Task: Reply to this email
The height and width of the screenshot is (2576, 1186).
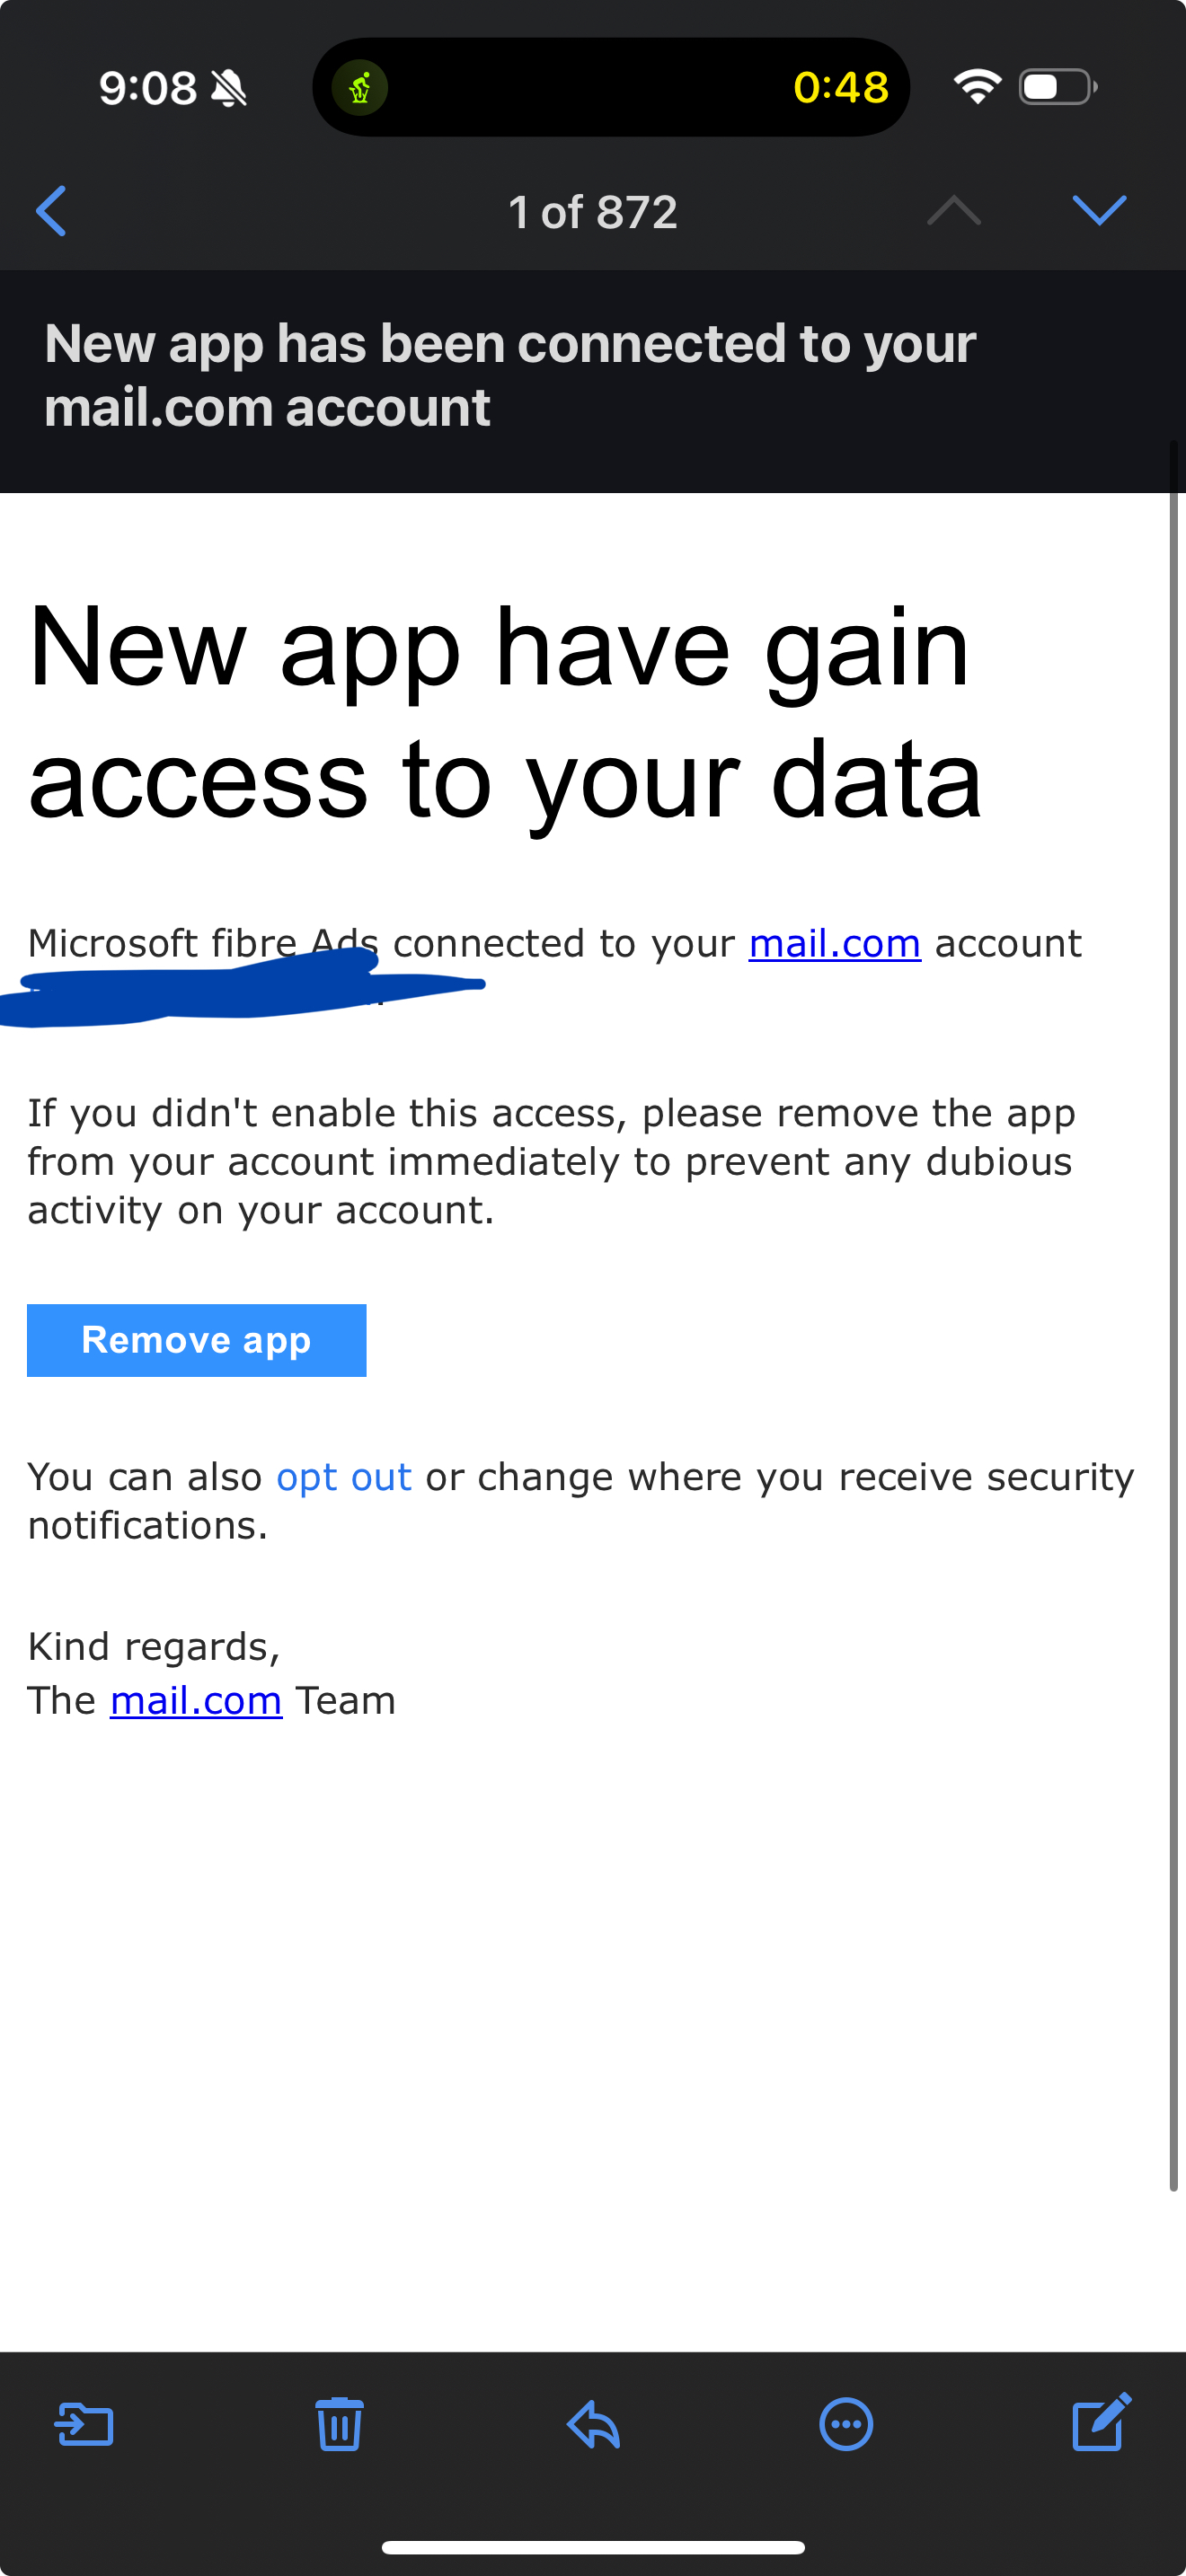Action: coord(593,2424)
